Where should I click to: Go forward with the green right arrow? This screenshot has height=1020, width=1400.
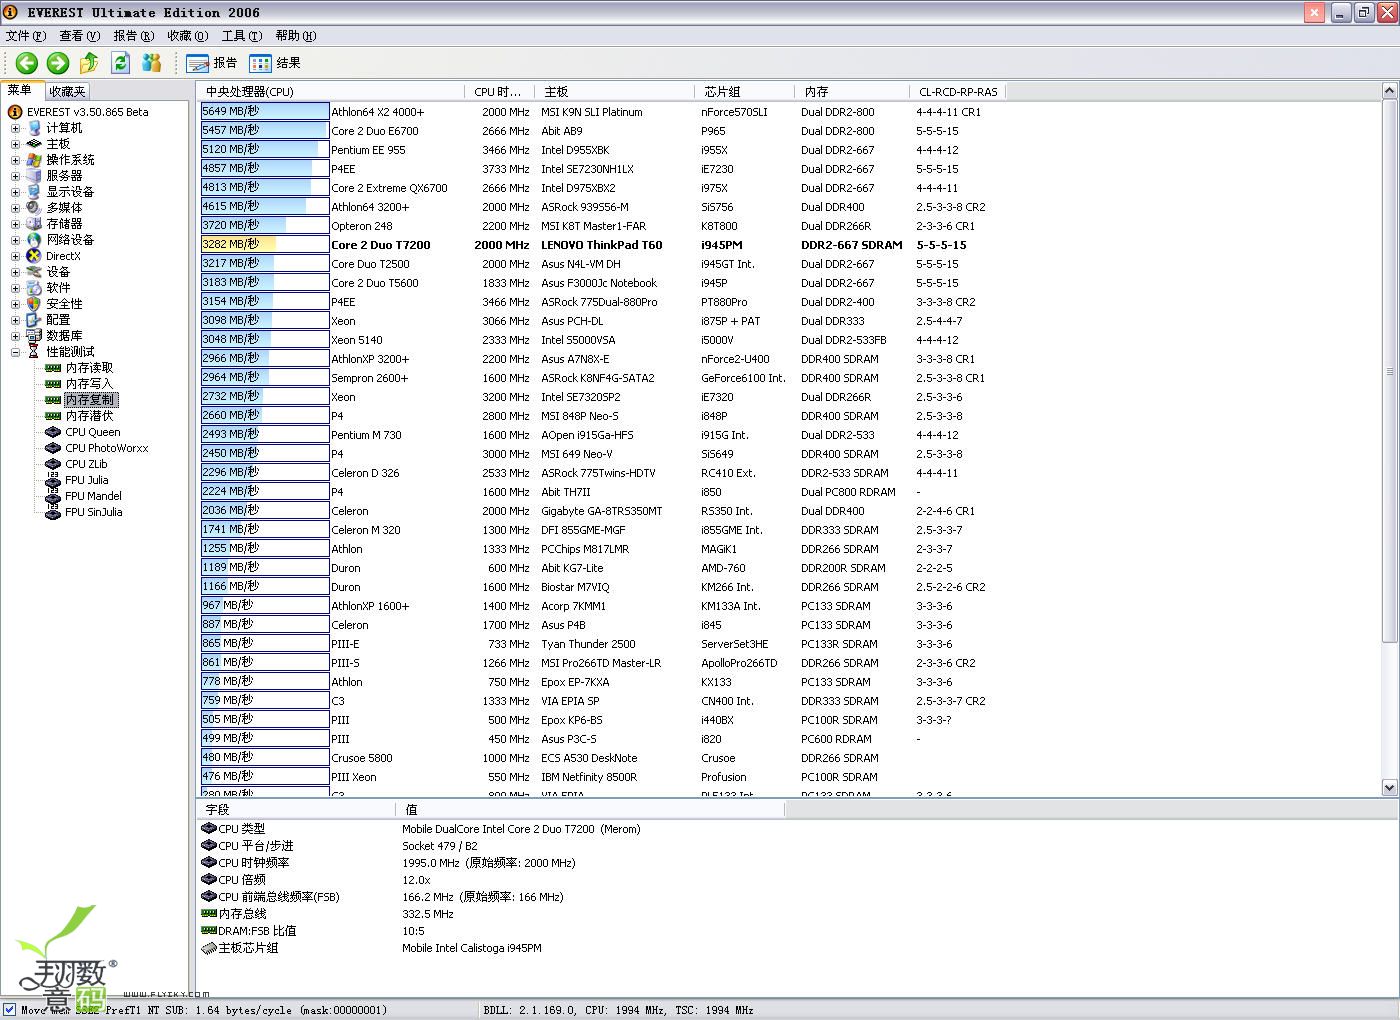point(58,63)
